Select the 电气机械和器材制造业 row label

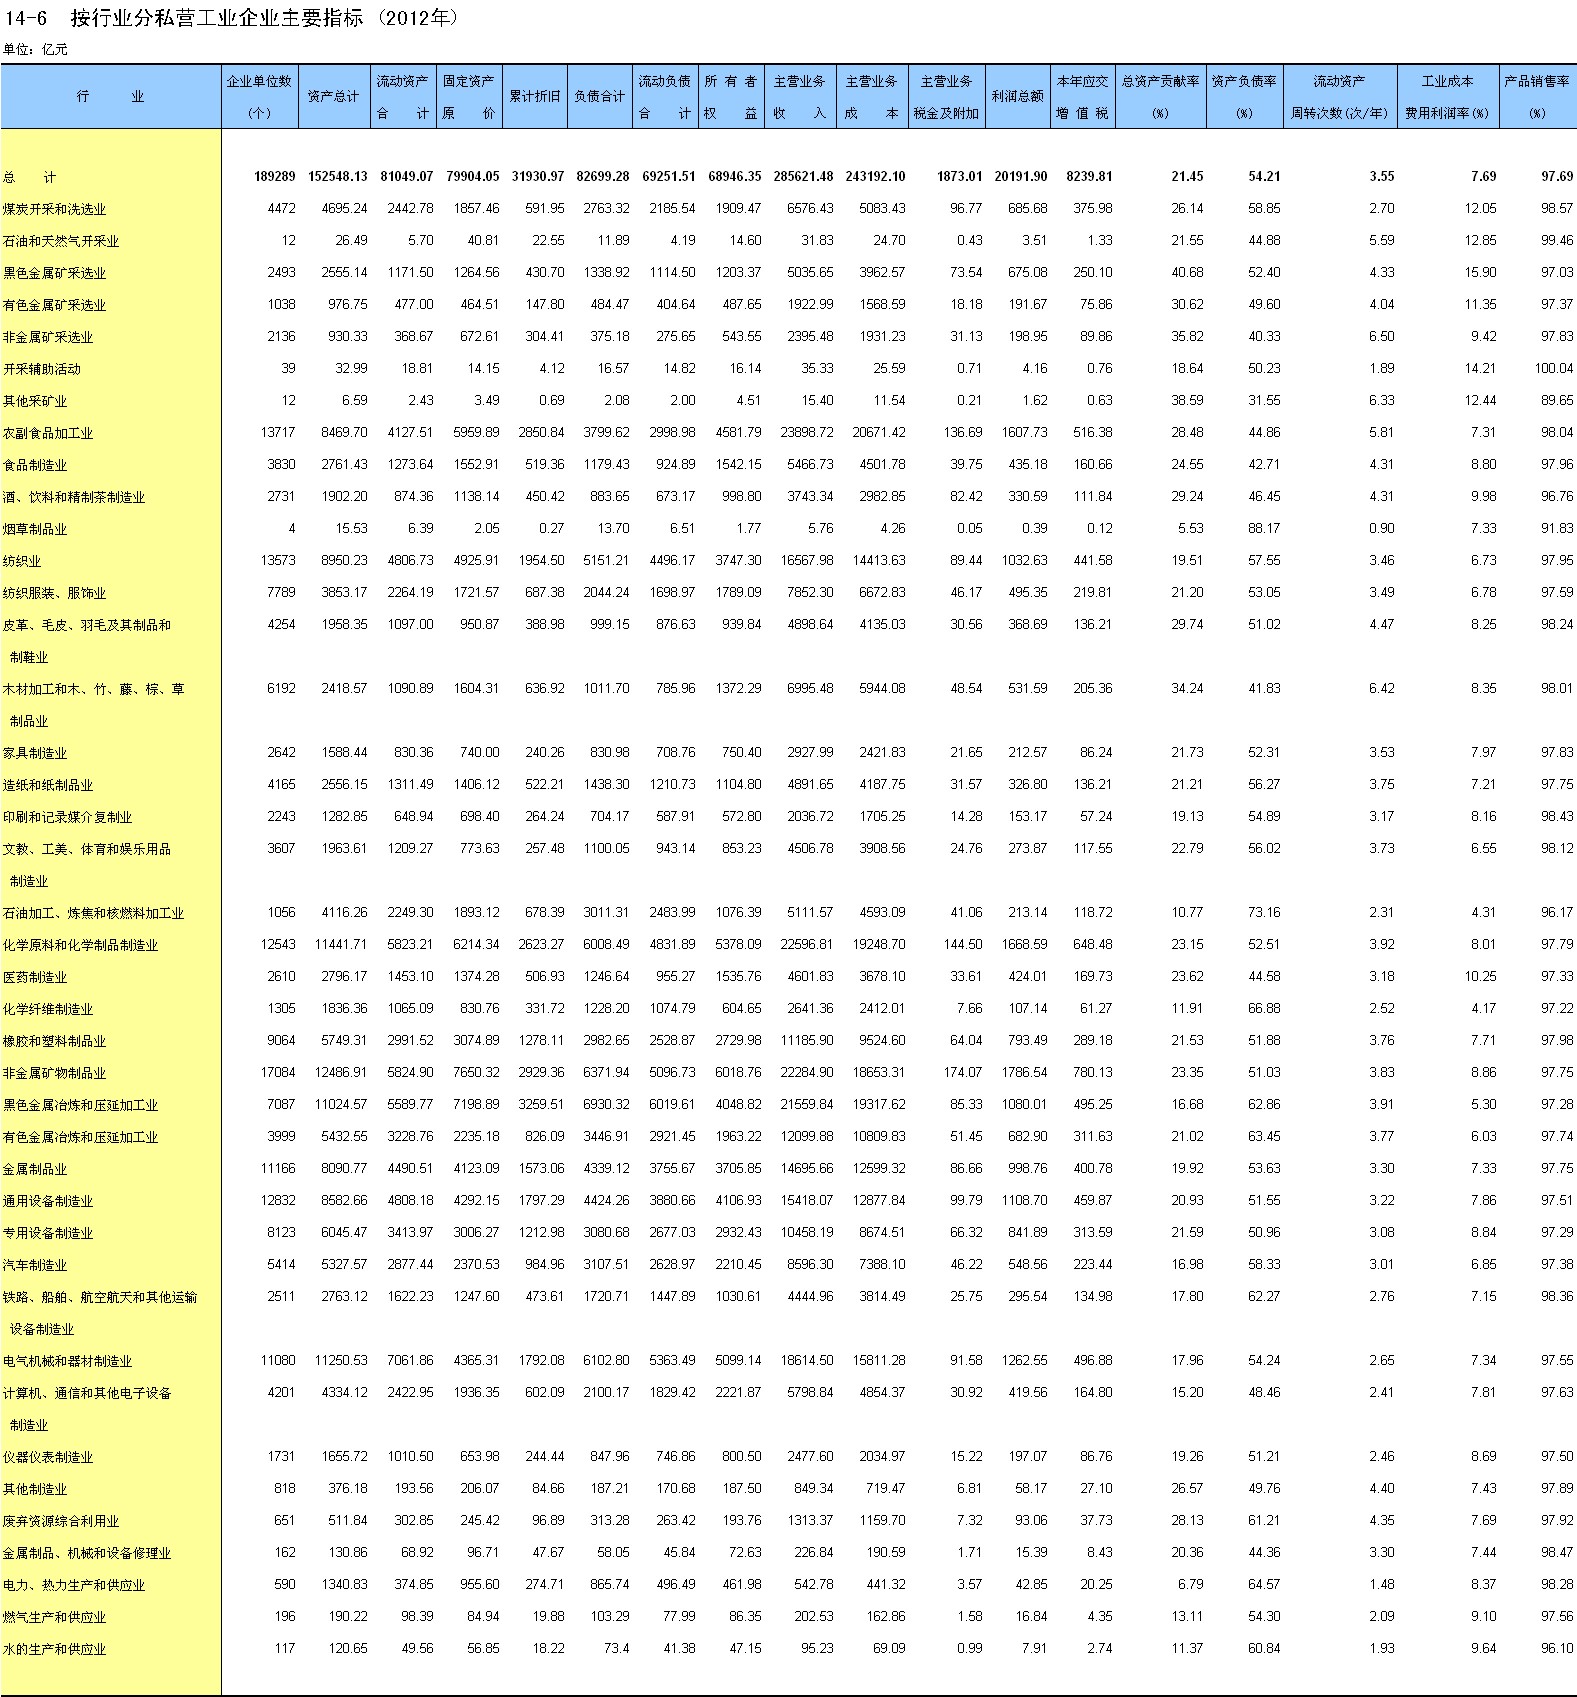pos(67,1361)
